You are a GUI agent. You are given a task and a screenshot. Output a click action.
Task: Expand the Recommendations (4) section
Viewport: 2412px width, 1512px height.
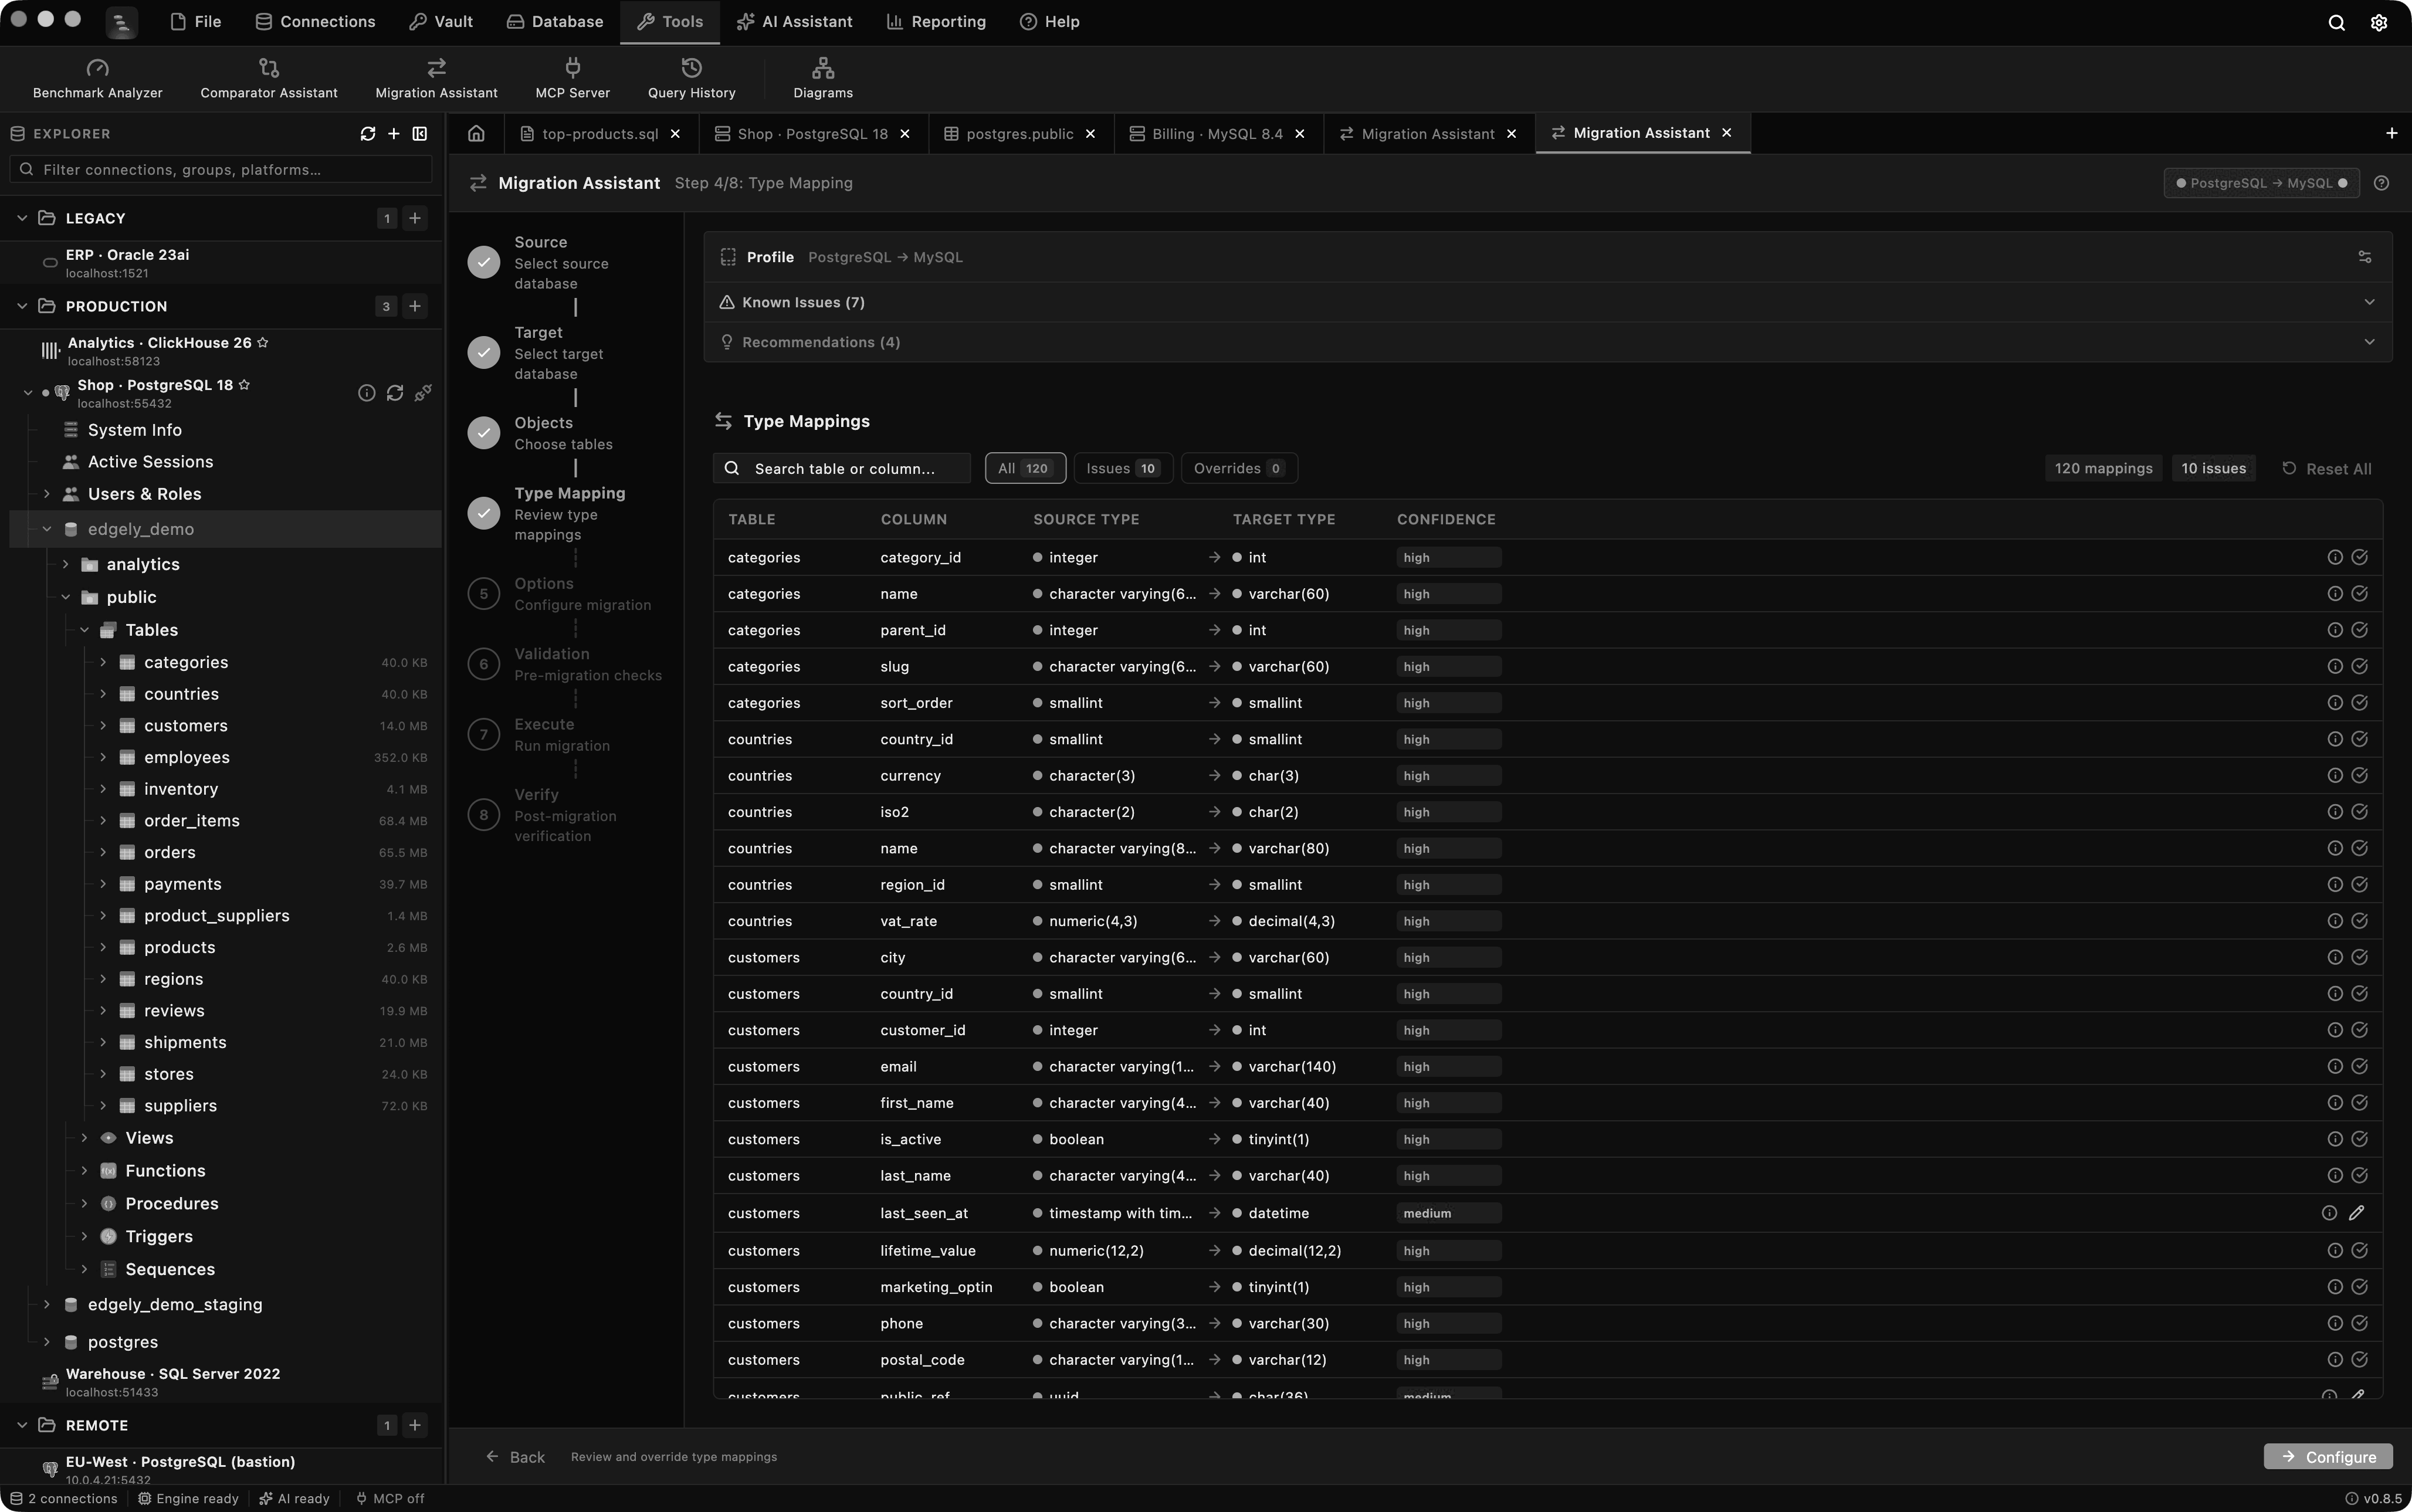point(1547,342)
